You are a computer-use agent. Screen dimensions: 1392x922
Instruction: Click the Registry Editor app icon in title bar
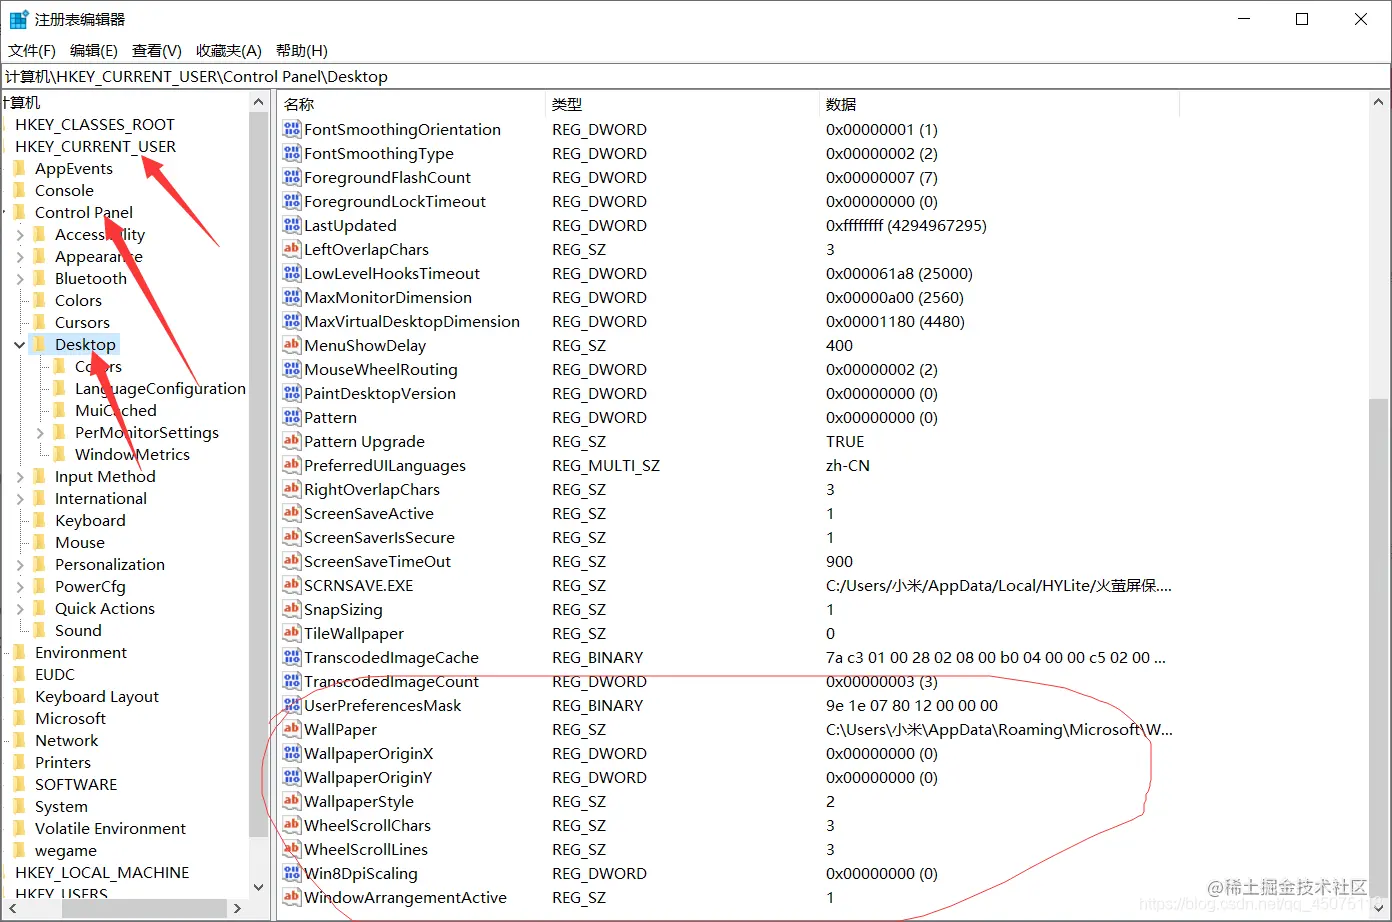click(x=19, y=19)
